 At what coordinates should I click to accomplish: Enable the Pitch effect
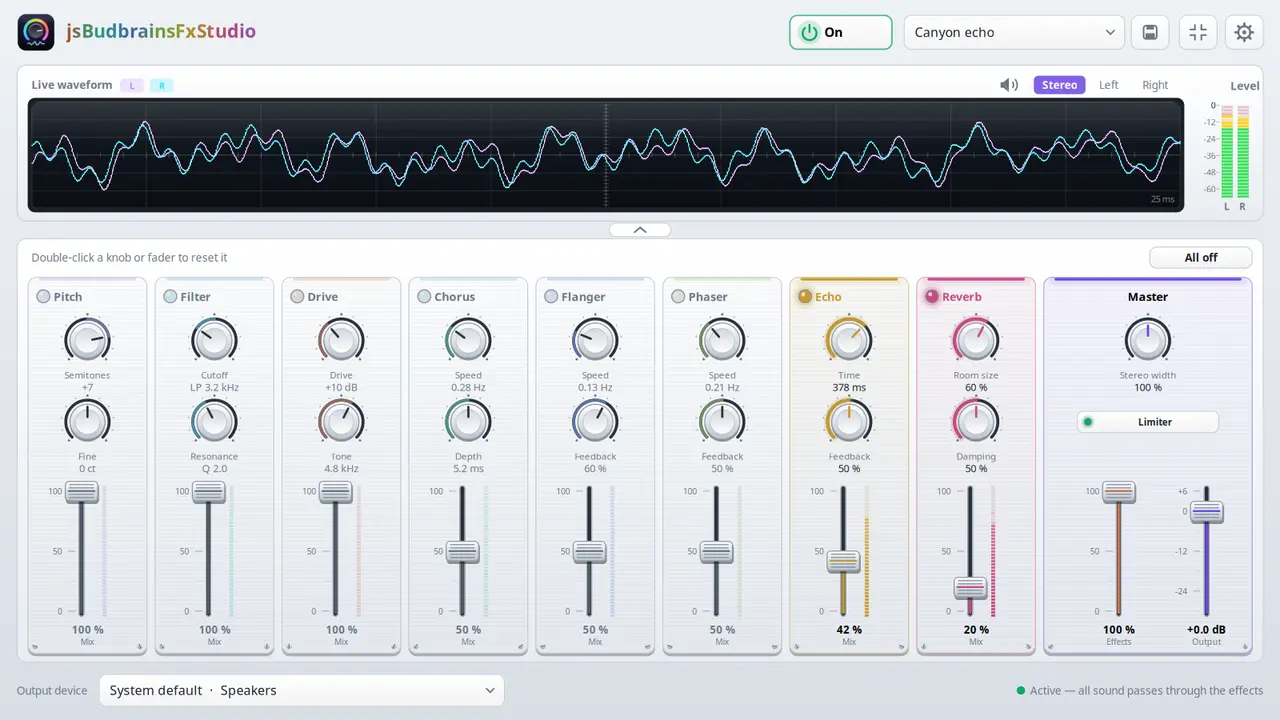[43, 296]
